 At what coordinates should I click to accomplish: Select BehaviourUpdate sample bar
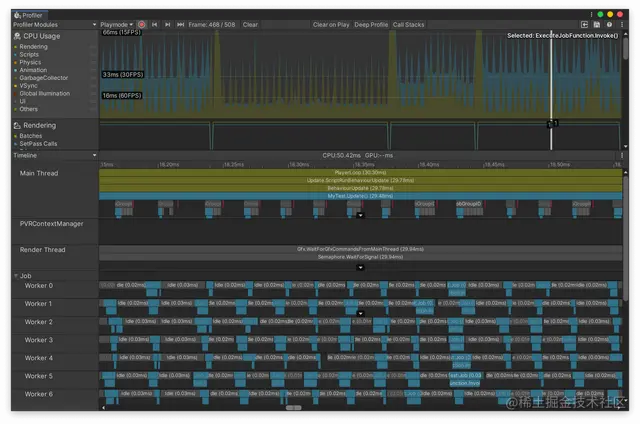click(360, 188)
